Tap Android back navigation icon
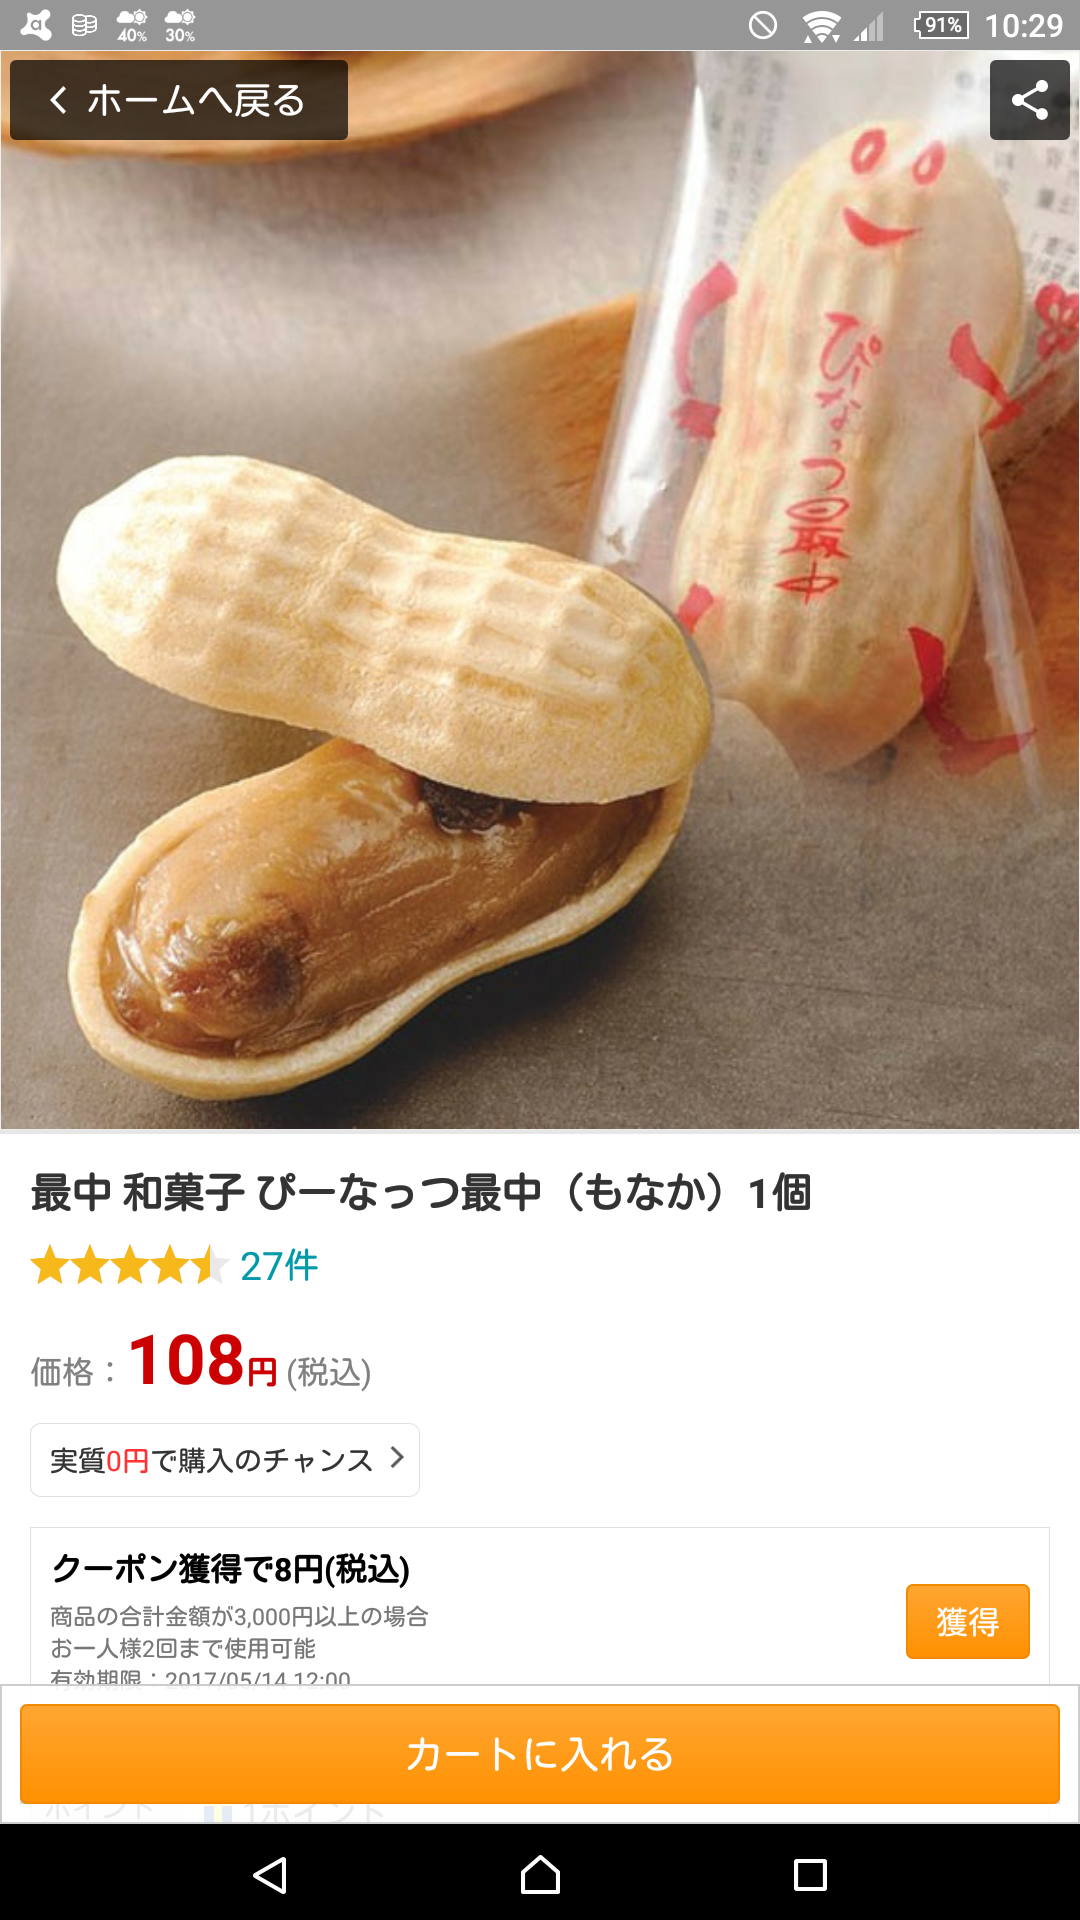The height and width of the screenshot is (1920, 1080). click(x=270, y=1875)
